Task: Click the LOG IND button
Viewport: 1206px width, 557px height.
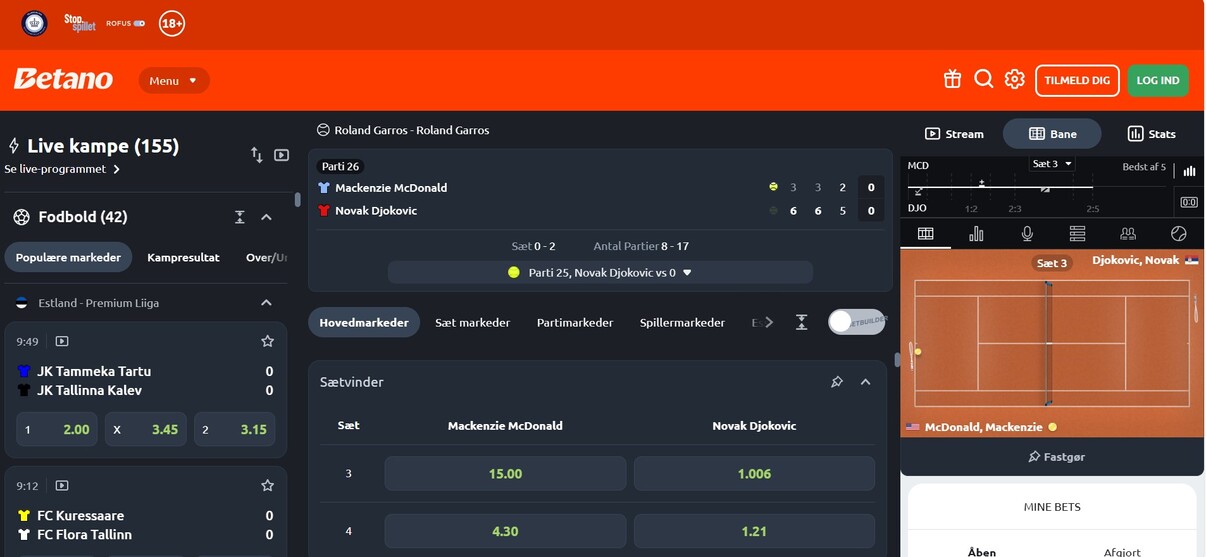Action: coord(1158,80)
